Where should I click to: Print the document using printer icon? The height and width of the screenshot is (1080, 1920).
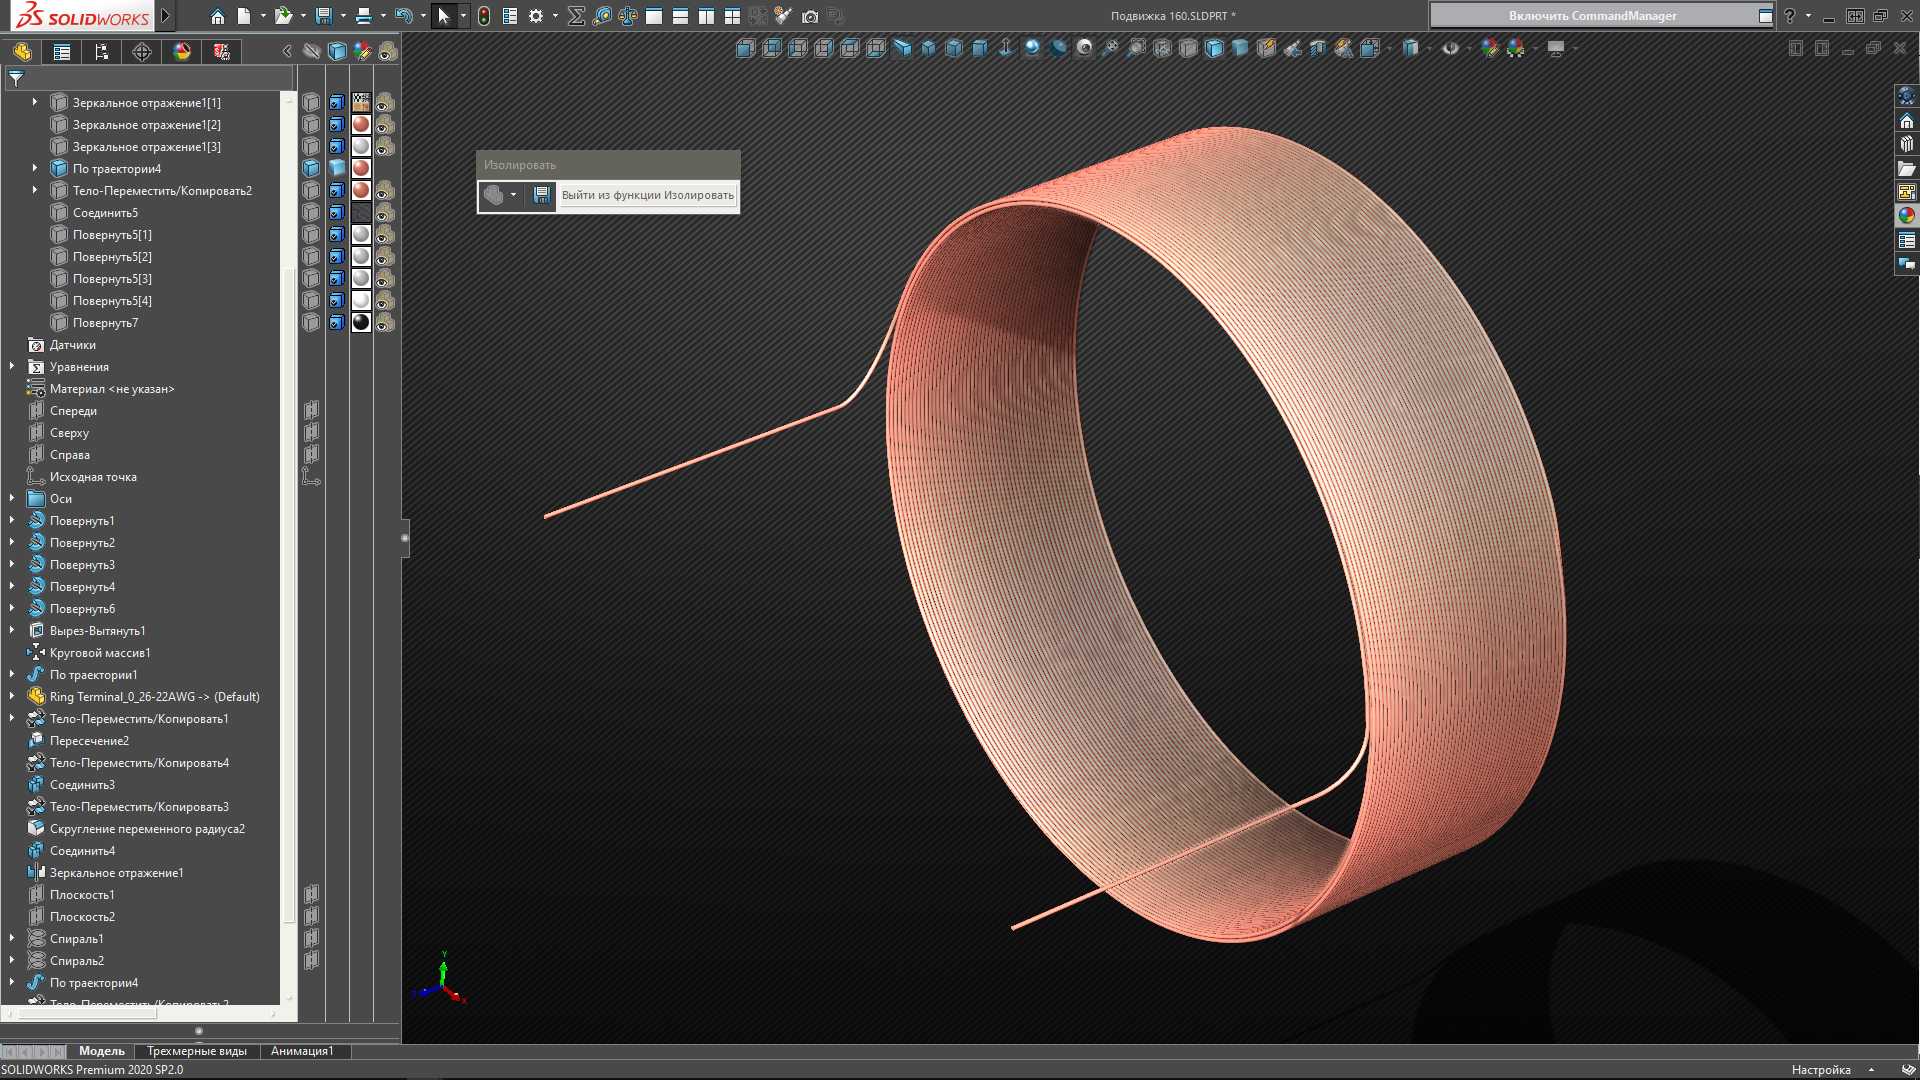coord(364,16)
